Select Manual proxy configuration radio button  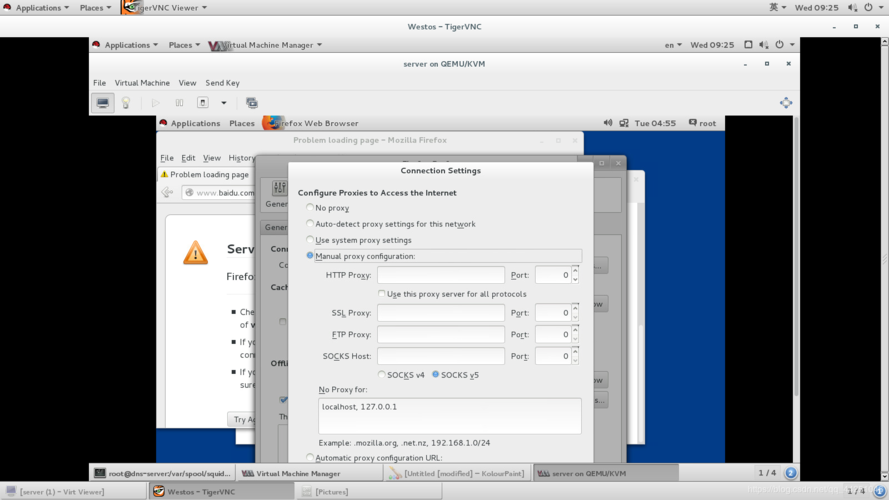point(310,256)
